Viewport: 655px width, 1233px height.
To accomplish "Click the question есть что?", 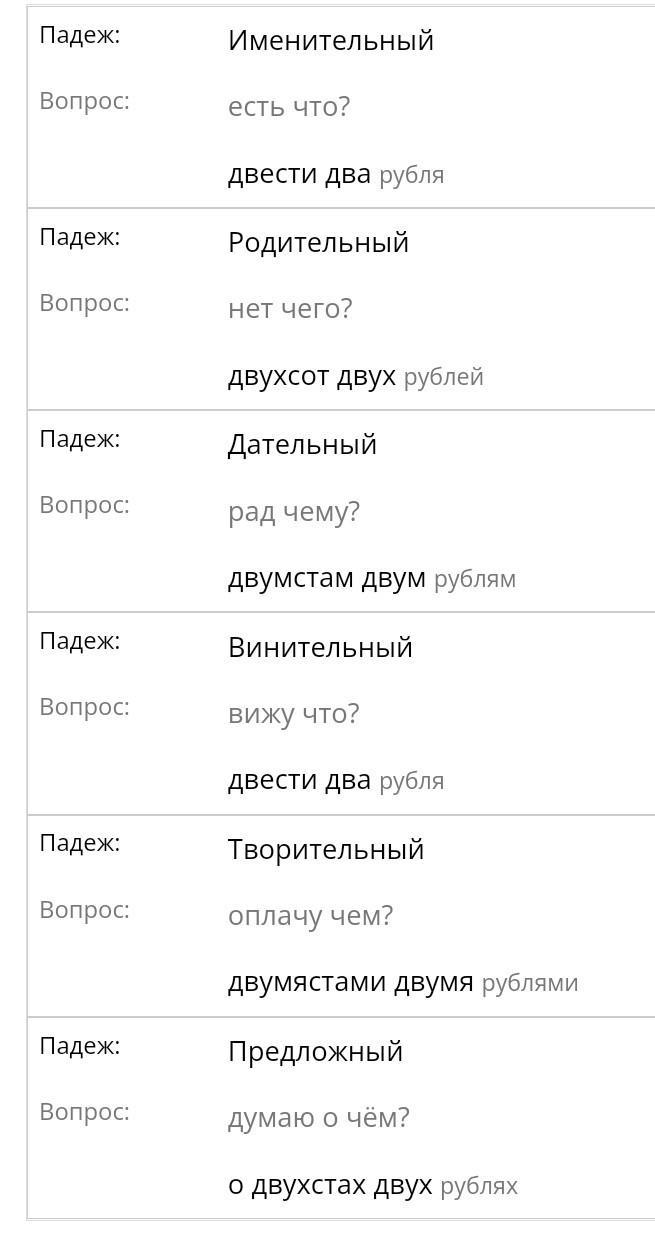I will [x=288, y=107].
